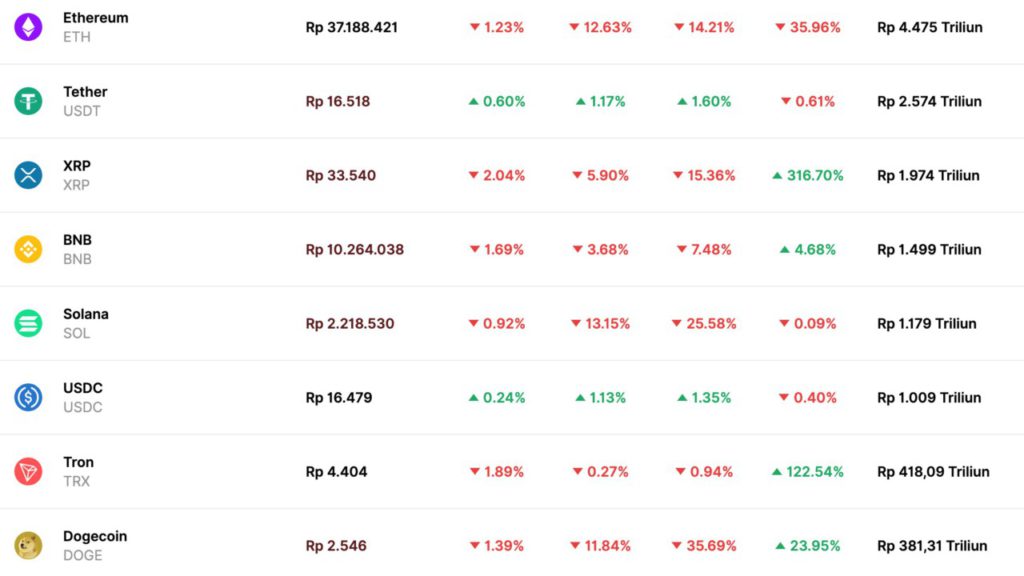Click the red Tron coin icon
This screenshot has height=576, width=1024.
(x=28, y=472)
